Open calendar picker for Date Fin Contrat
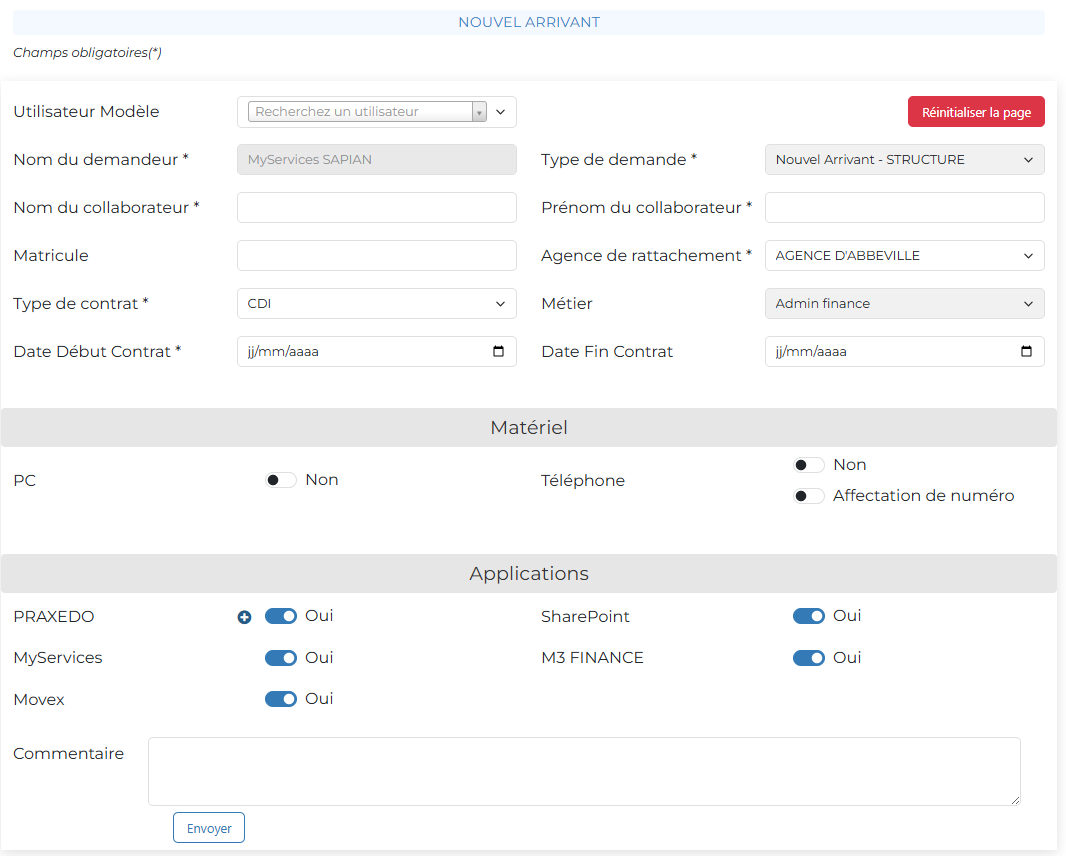 pyautogui.click(x=1027, y=352)
